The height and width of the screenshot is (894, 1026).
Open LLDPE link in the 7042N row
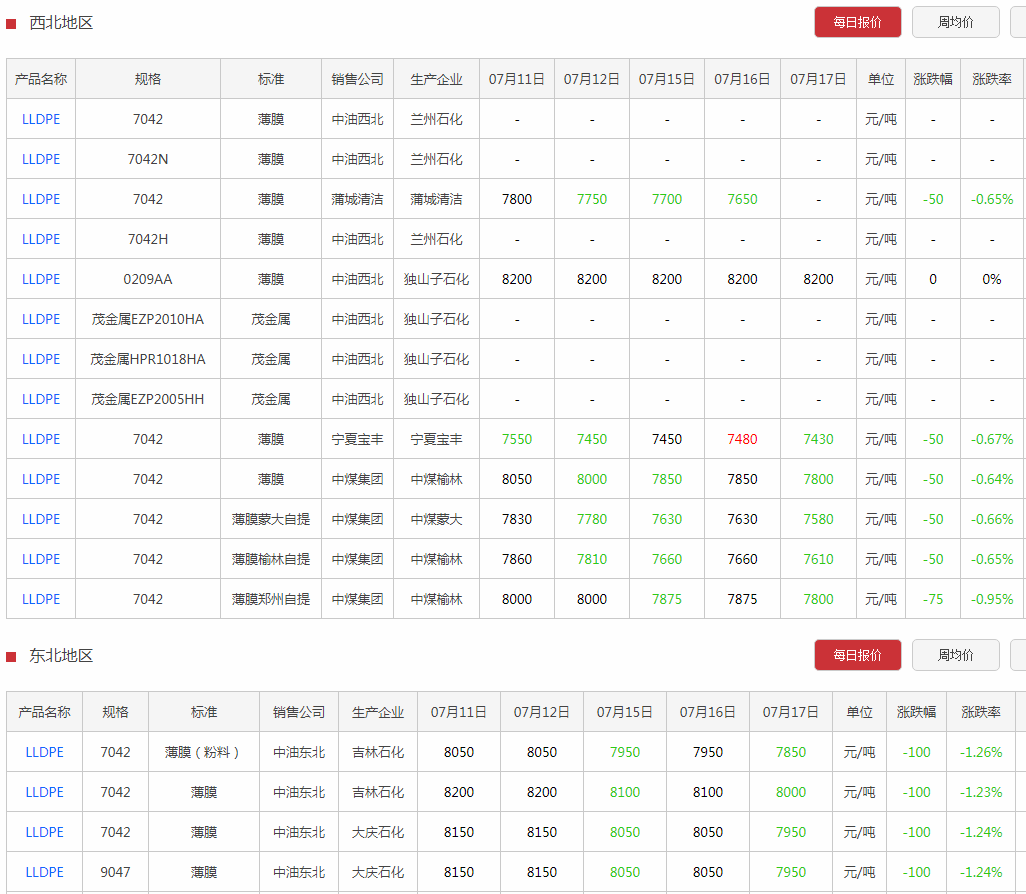point(41,159)
